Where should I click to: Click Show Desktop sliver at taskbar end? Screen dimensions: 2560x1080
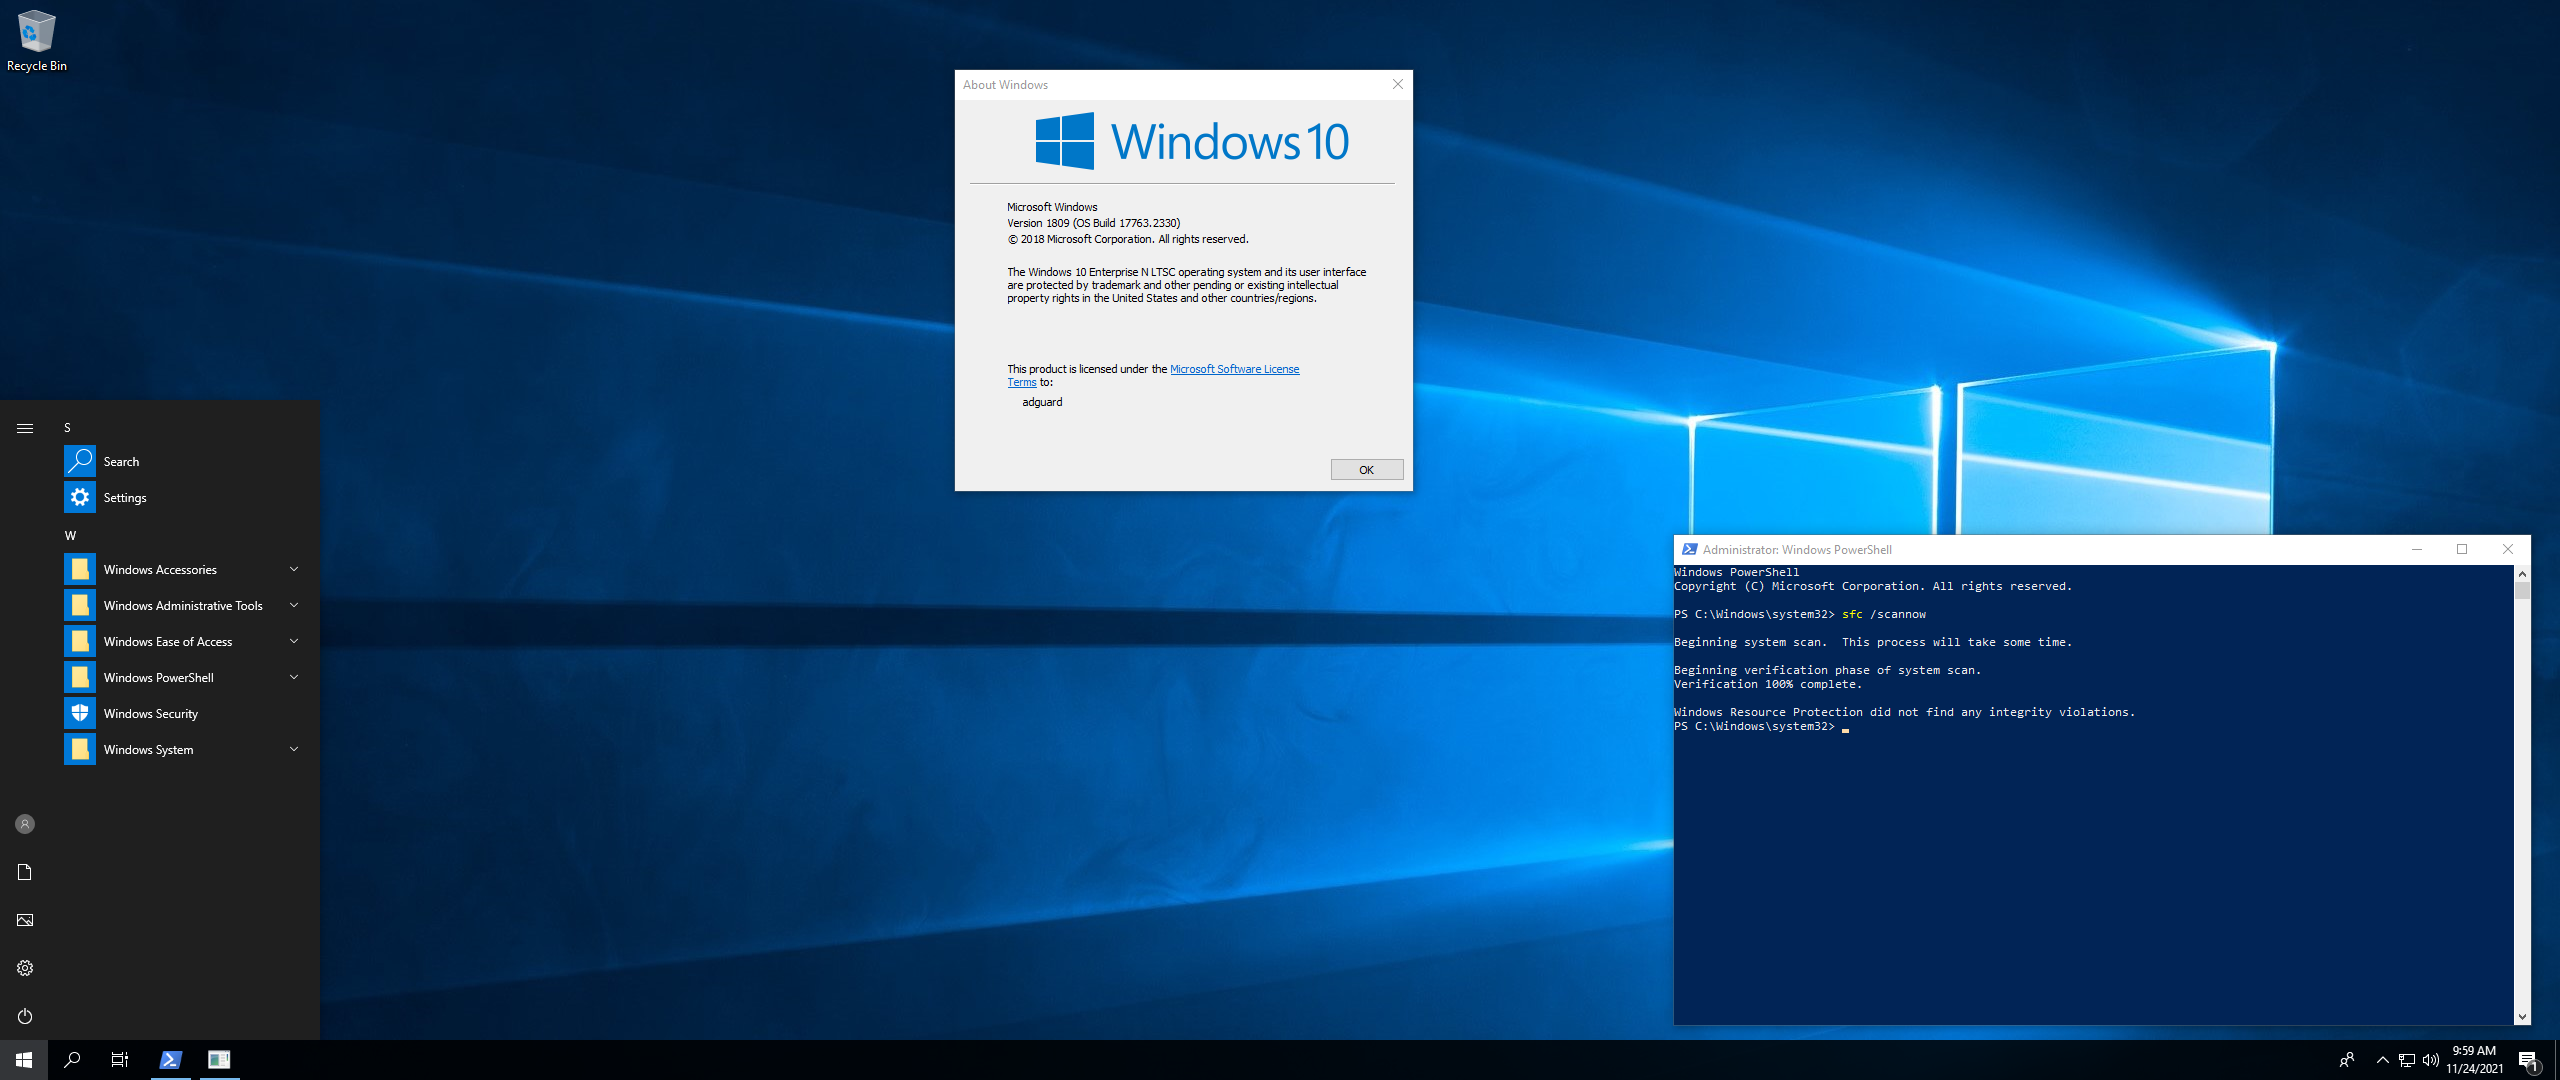[x=2556, y=1060]
